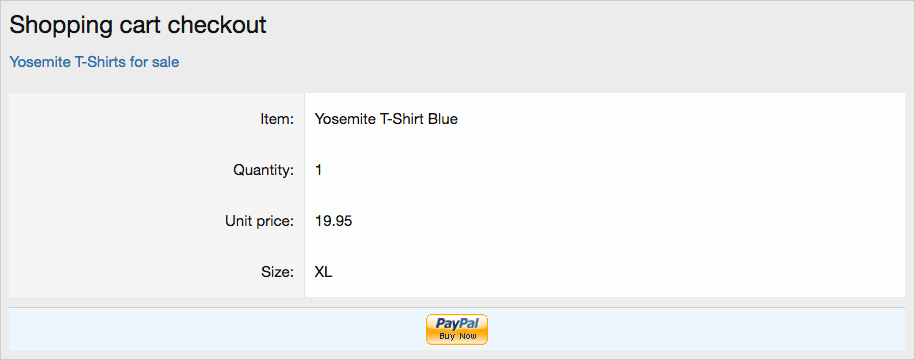Image resolution: width=915 pixels, height=360 pixels.
Task: Click the Shopping cart checkout heading
Action: [x=138, y=25]
